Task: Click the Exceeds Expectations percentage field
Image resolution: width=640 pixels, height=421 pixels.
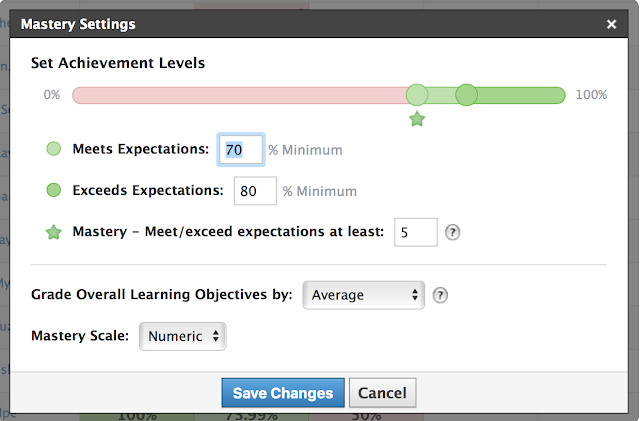Action: point(255,190)
